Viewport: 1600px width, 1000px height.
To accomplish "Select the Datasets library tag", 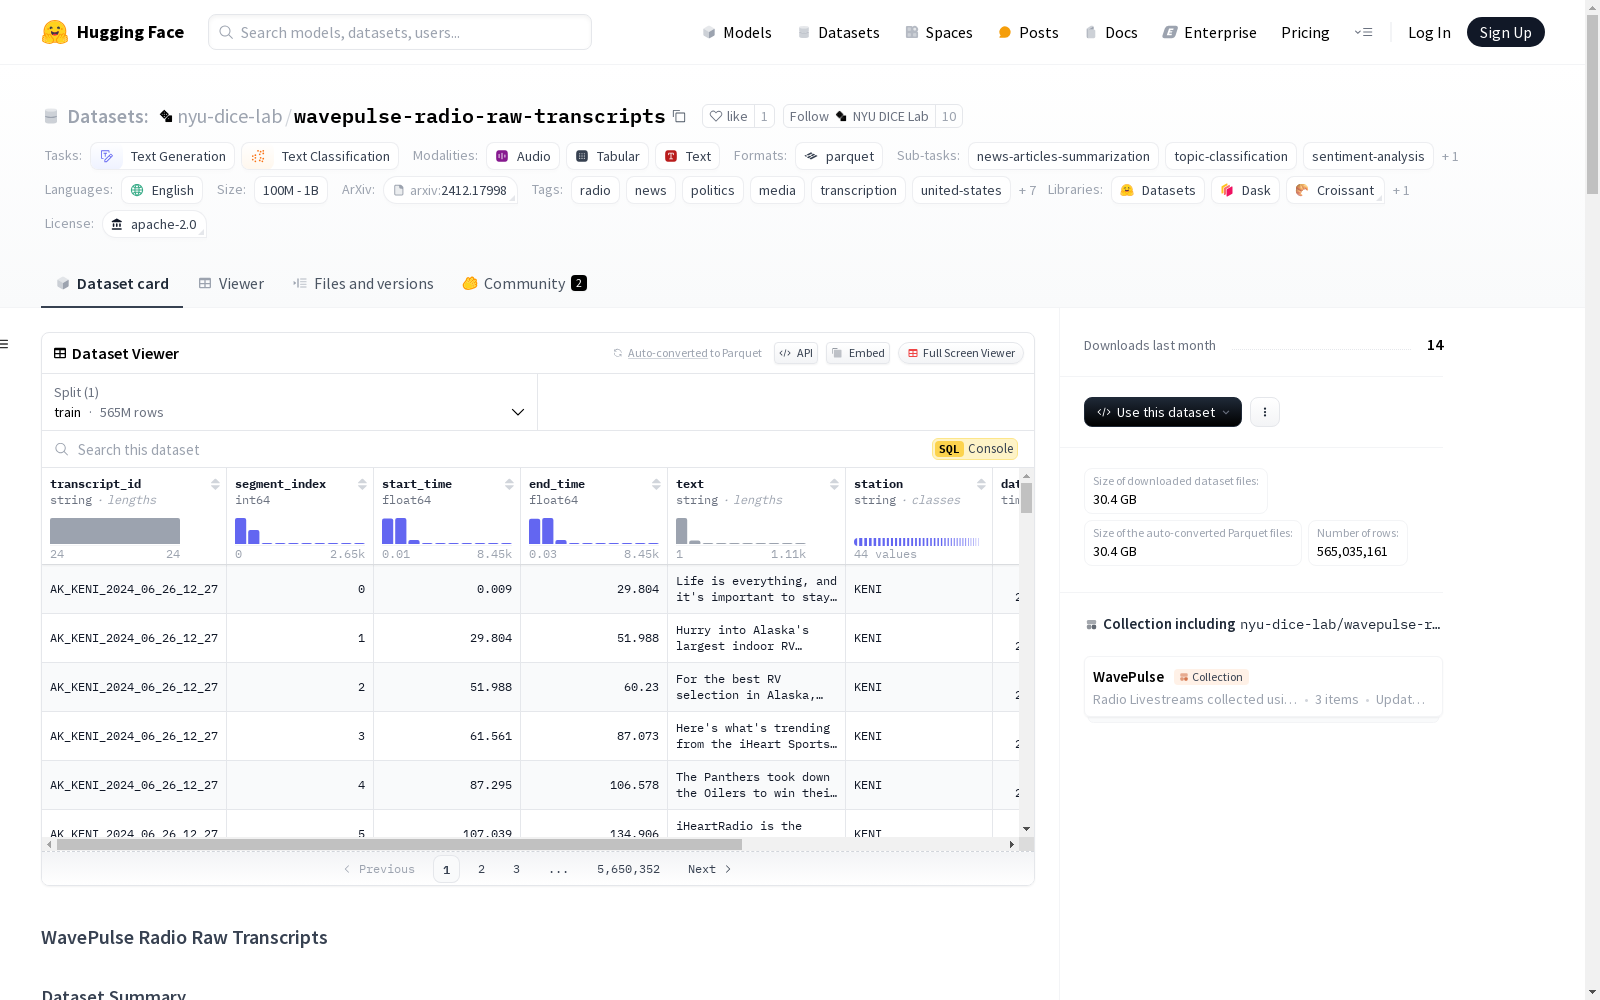I will 1158,190.
